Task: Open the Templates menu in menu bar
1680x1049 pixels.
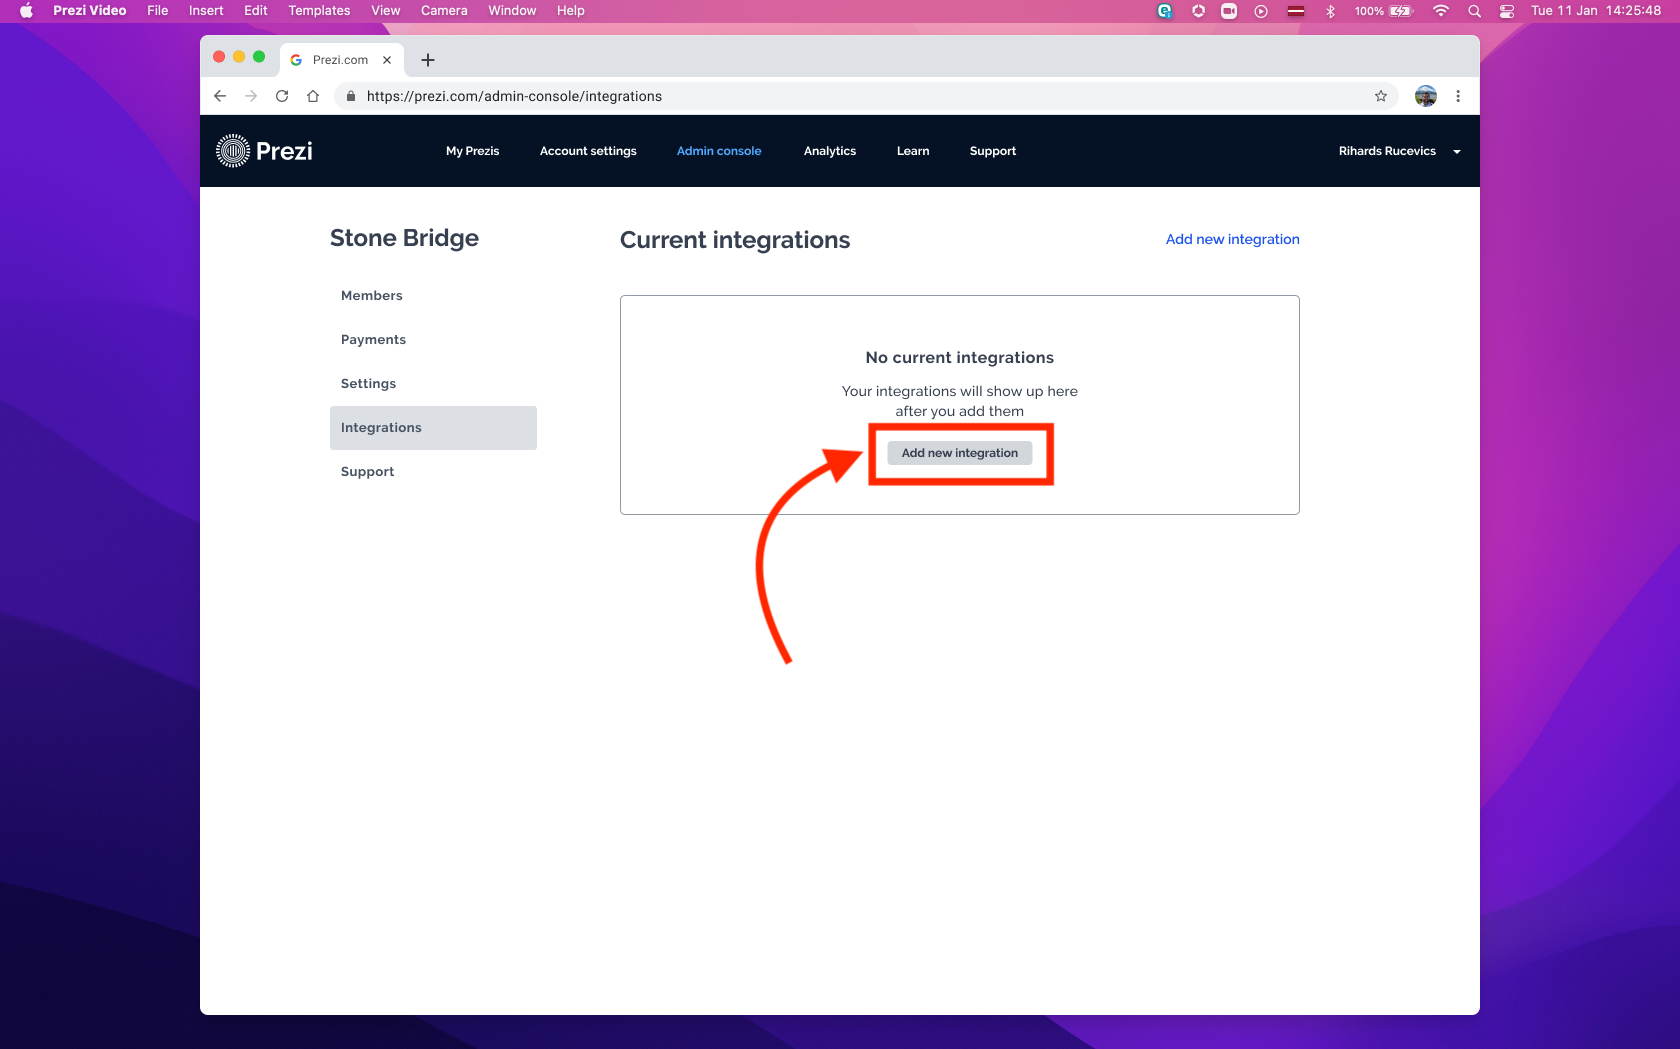Action: pos(319,11)
